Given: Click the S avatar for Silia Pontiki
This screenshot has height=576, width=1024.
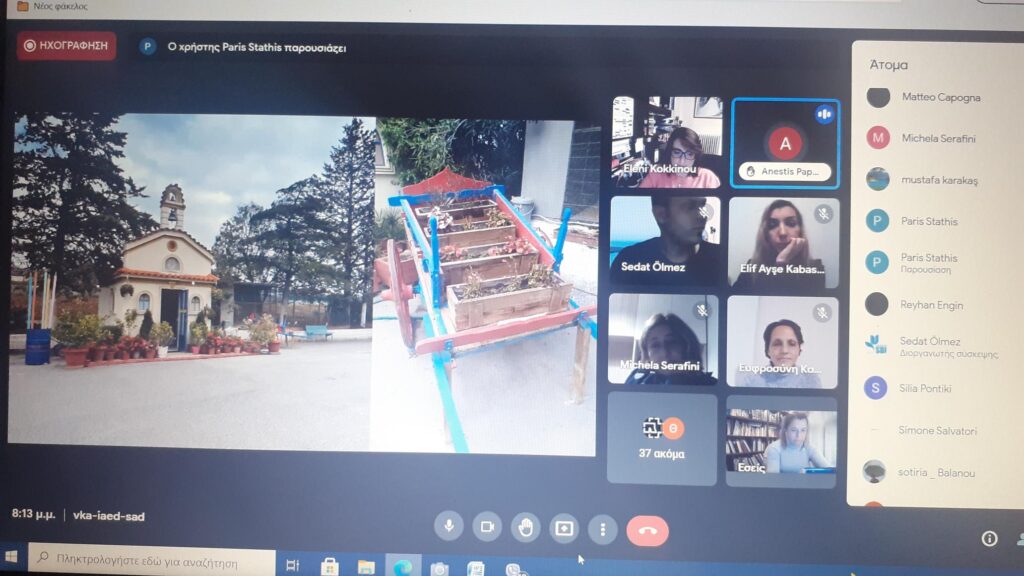Looking at the screenshot, I should [x=875, y=388].
